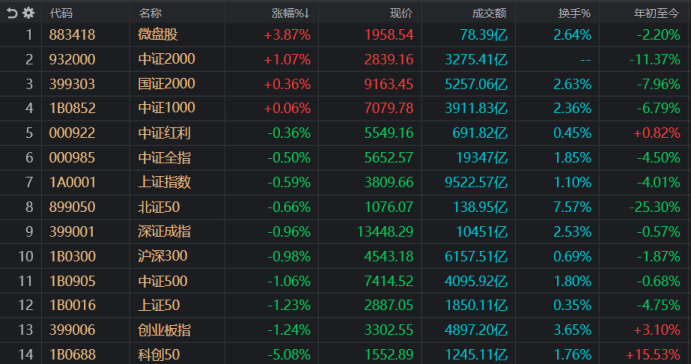692x364 pixels.
Task: Click turnover amount 4897.20亿
Action: point(476,330)
